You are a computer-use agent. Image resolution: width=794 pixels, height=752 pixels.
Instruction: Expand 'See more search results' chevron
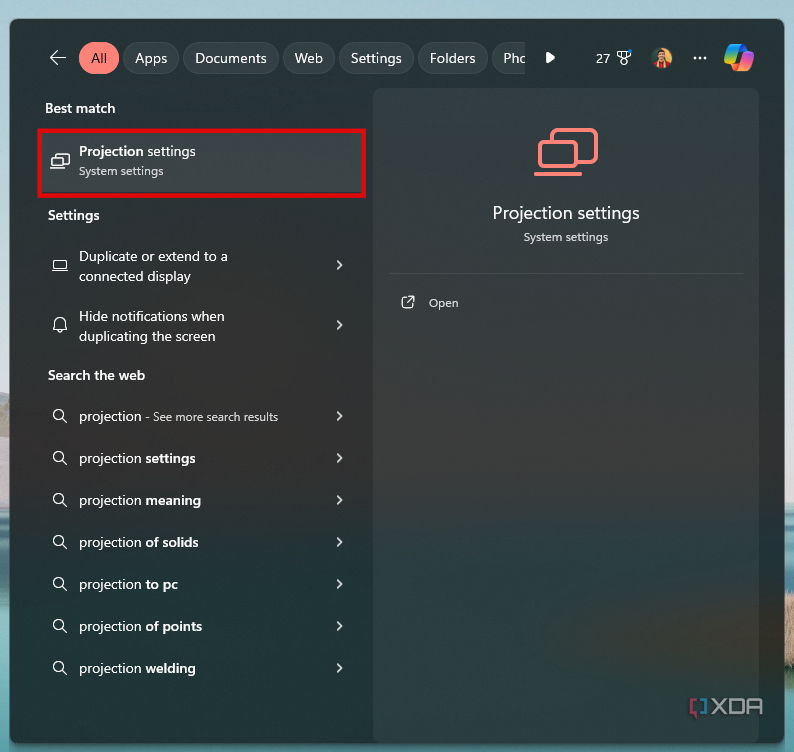pyautogui.click(x=339, y=416)
